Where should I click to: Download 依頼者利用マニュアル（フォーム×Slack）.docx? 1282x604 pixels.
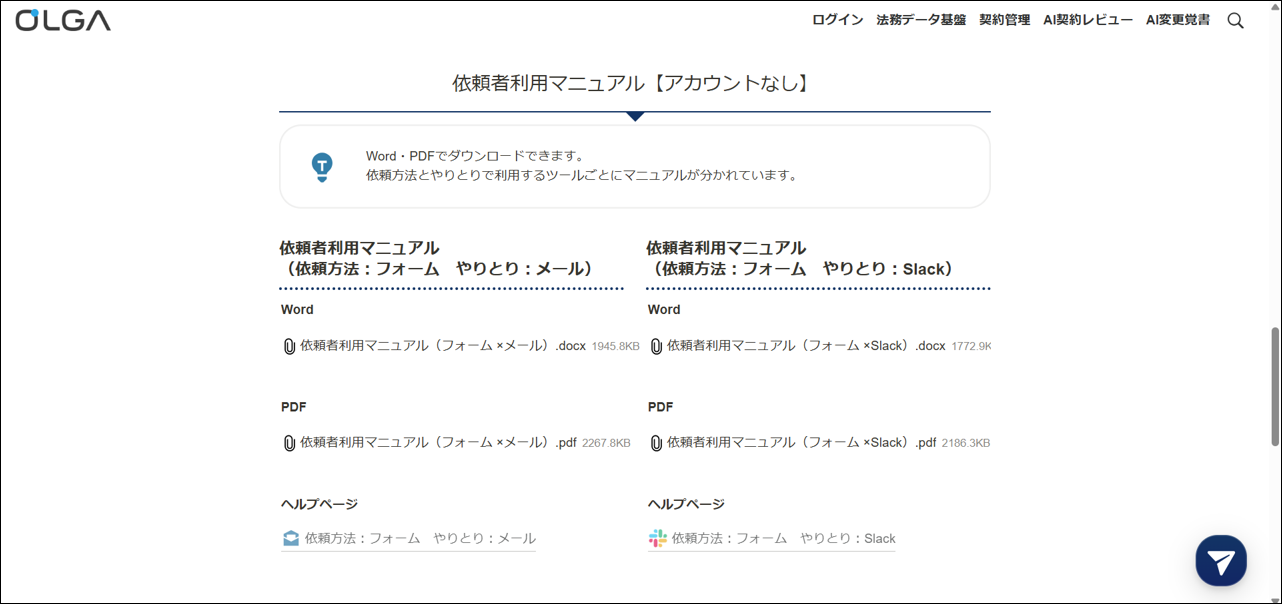click(x=806, y=346)
